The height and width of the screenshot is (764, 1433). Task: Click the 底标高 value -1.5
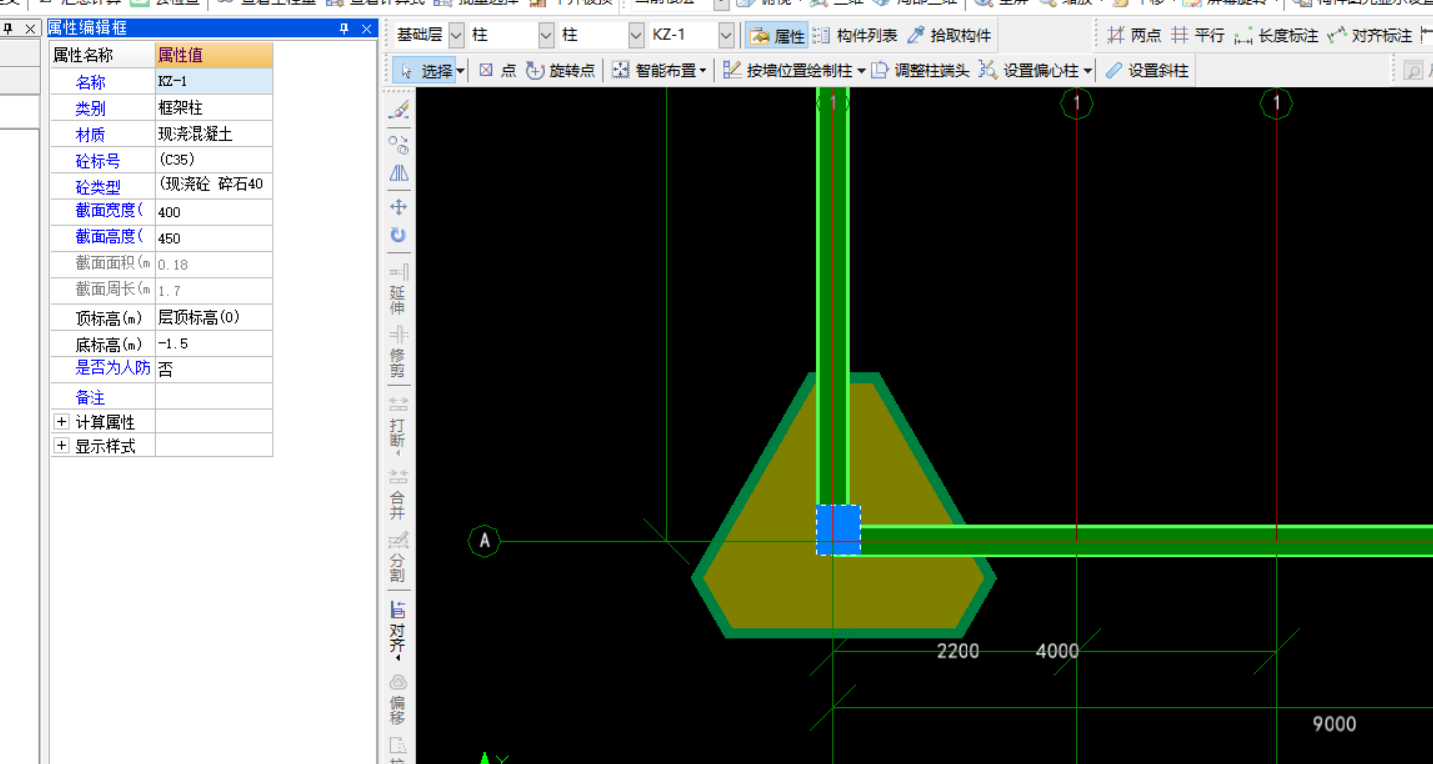pos(214,344)
